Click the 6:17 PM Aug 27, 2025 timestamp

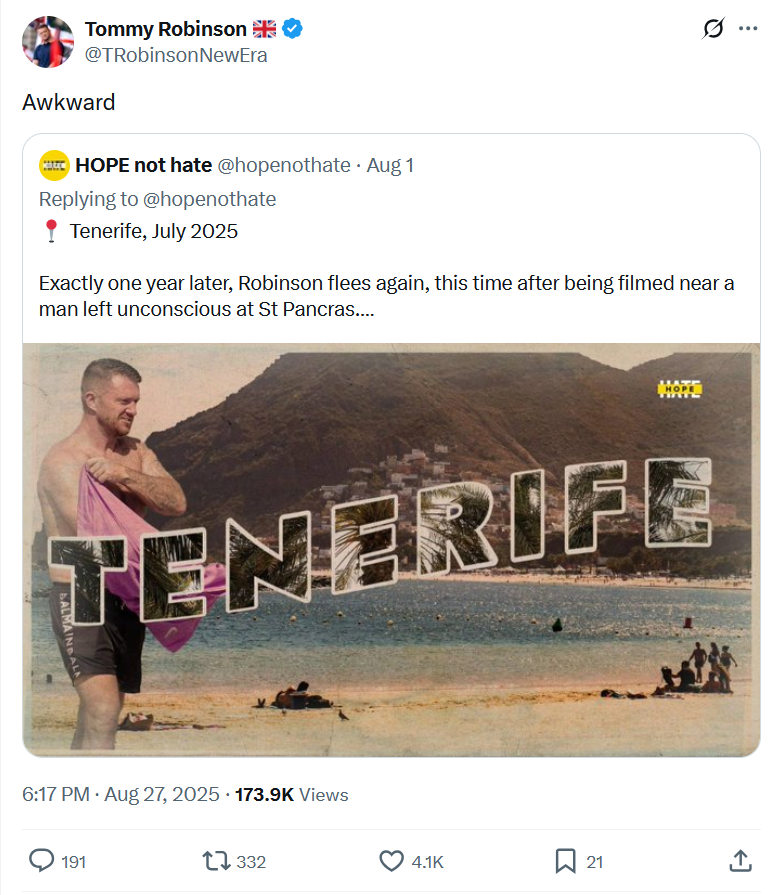pyautogui.click(x=120, y=795)
